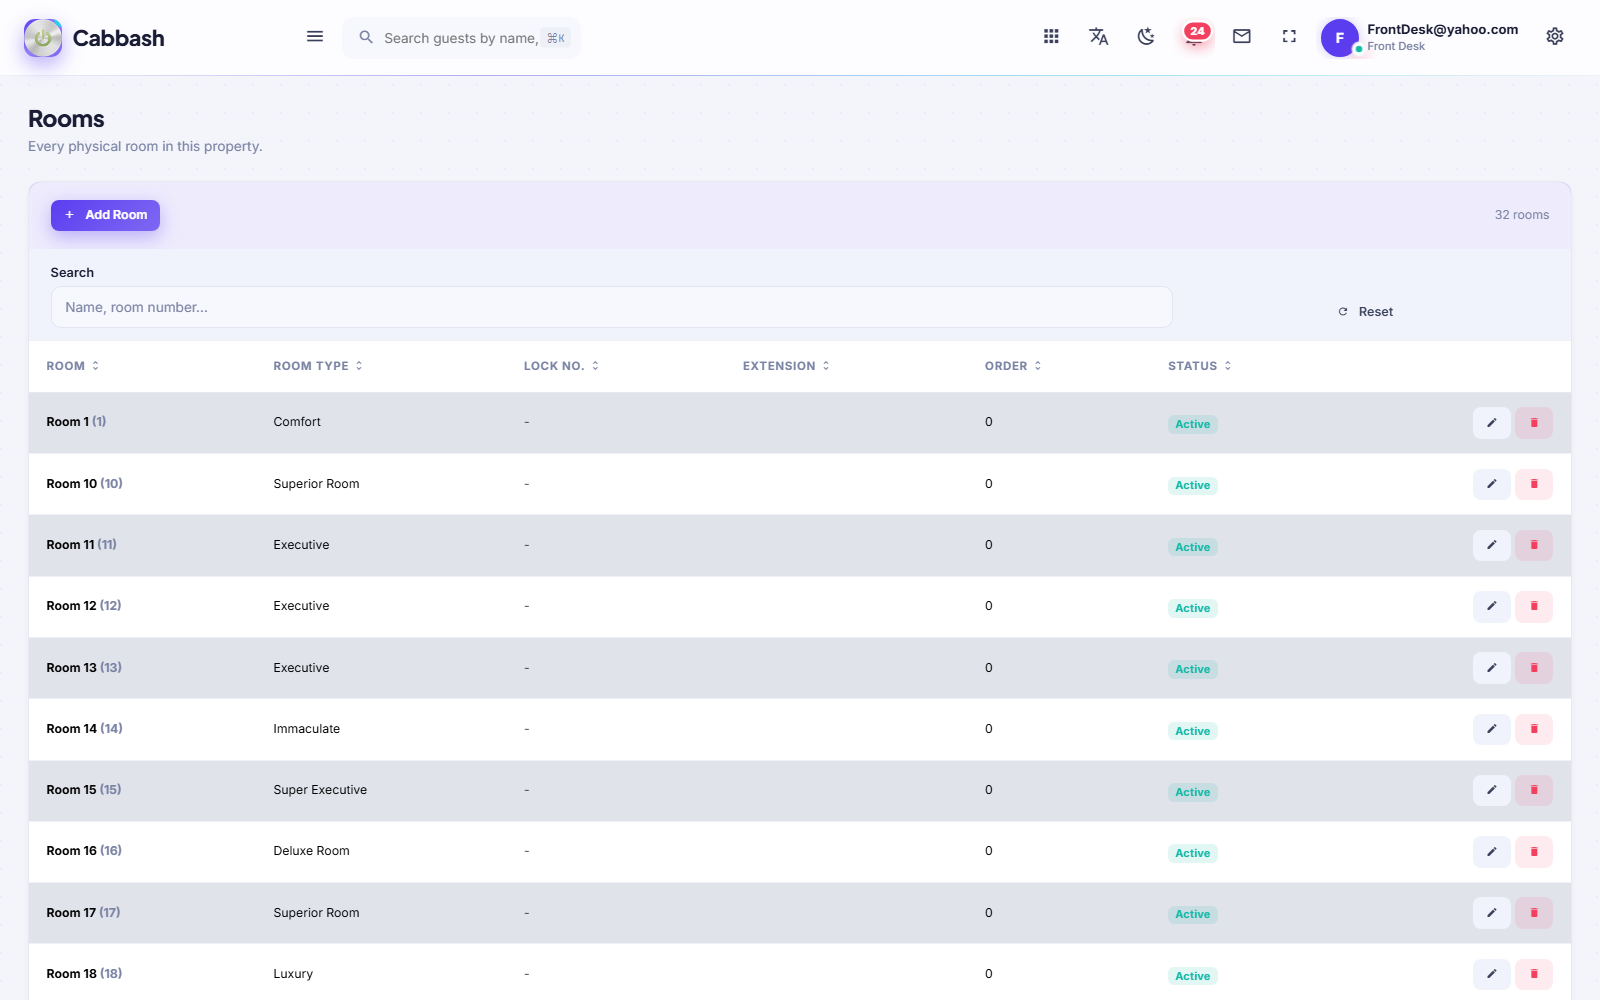Open the mail envelope icon
Screen dimensions: 1600x1000
tap(1242, 37)
